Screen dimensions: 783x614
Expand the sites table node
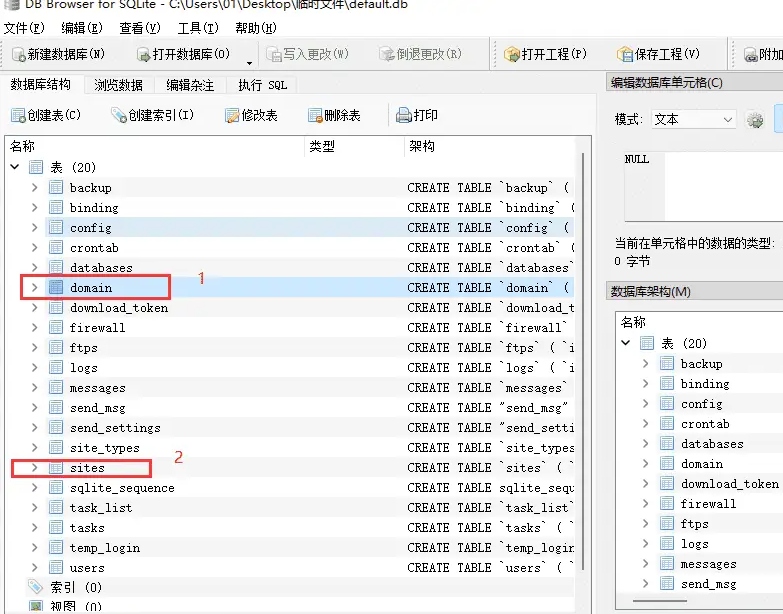[x=35, y=468]
